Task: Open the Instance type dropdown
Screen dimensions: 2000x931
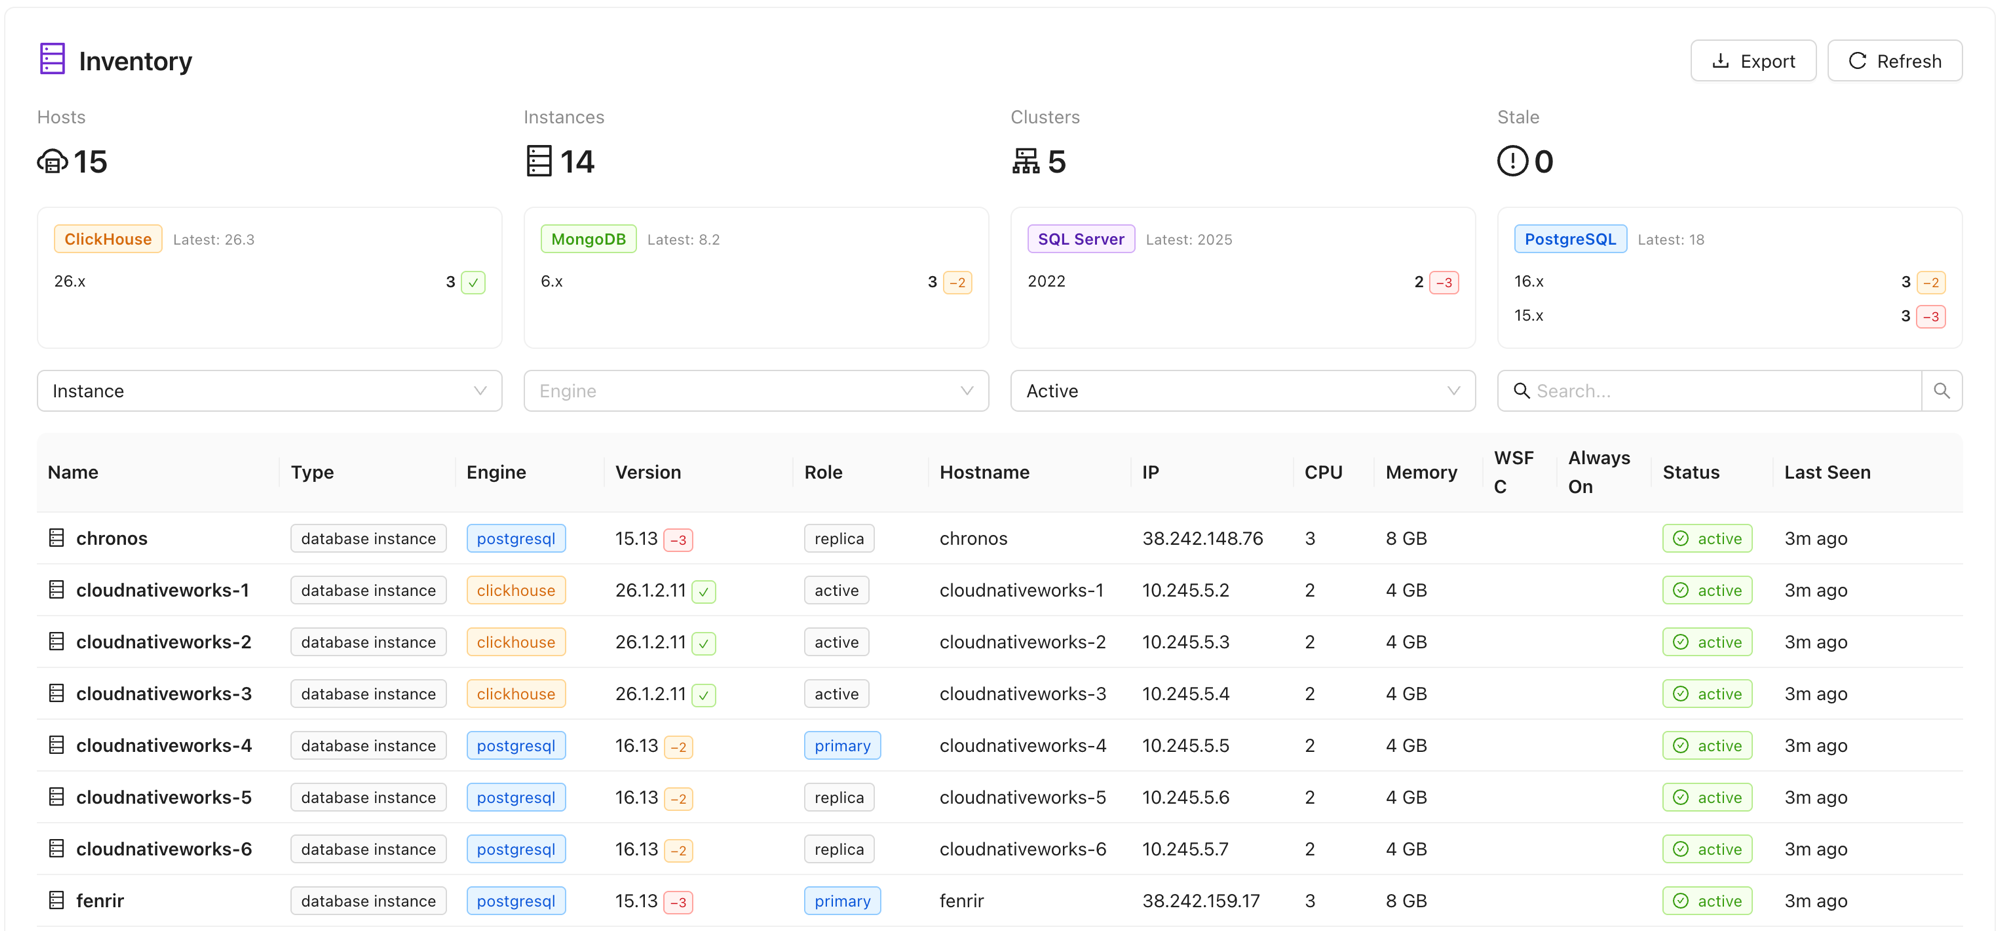Action: click(269, 391)
